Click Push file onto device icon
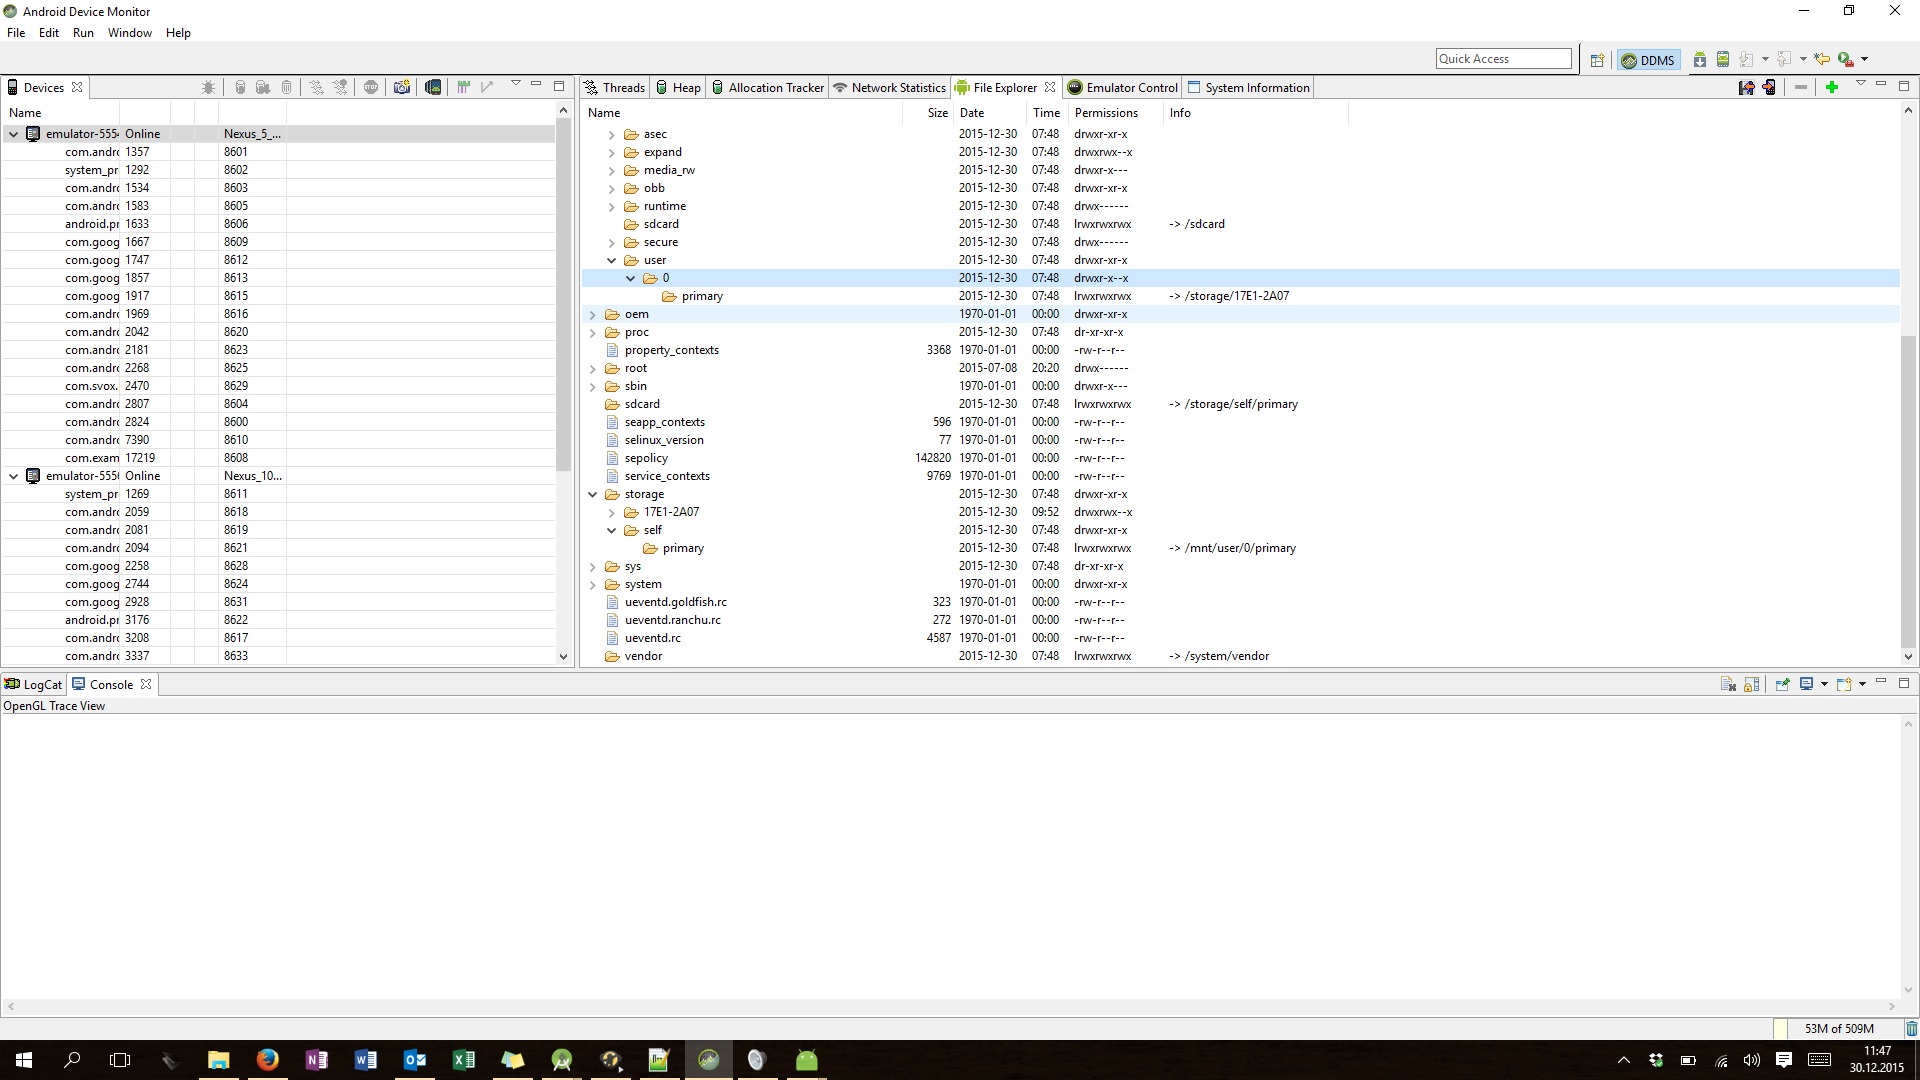Viewport: 1920px width, 1080px height. [x=1769, y=87]
